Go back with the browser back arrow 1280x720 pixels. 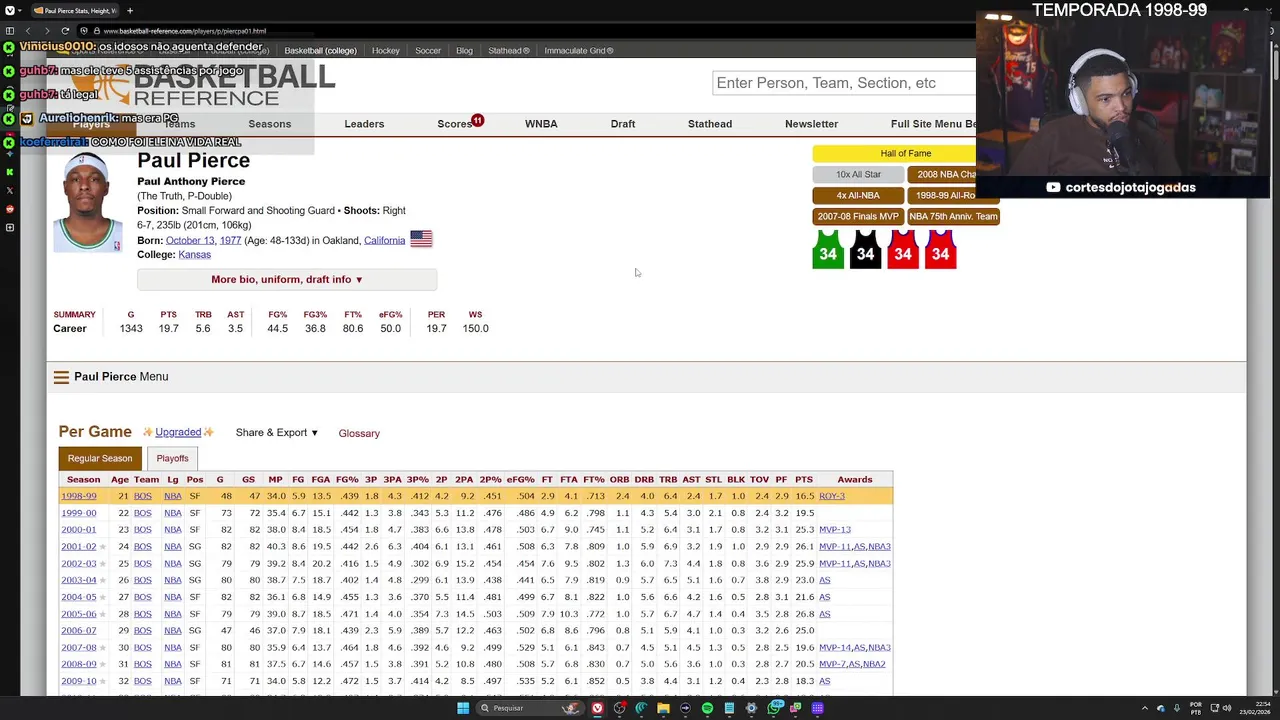[x=29, y=31]
